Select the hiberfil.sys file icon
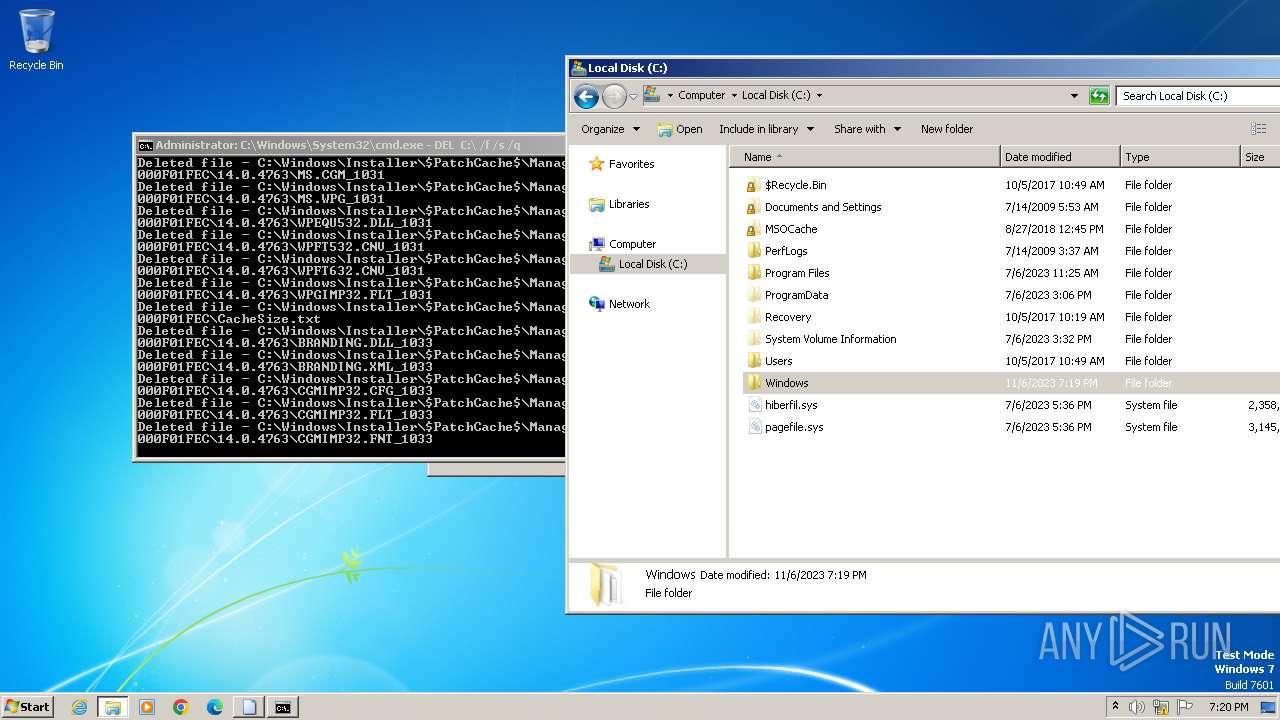 755,405
